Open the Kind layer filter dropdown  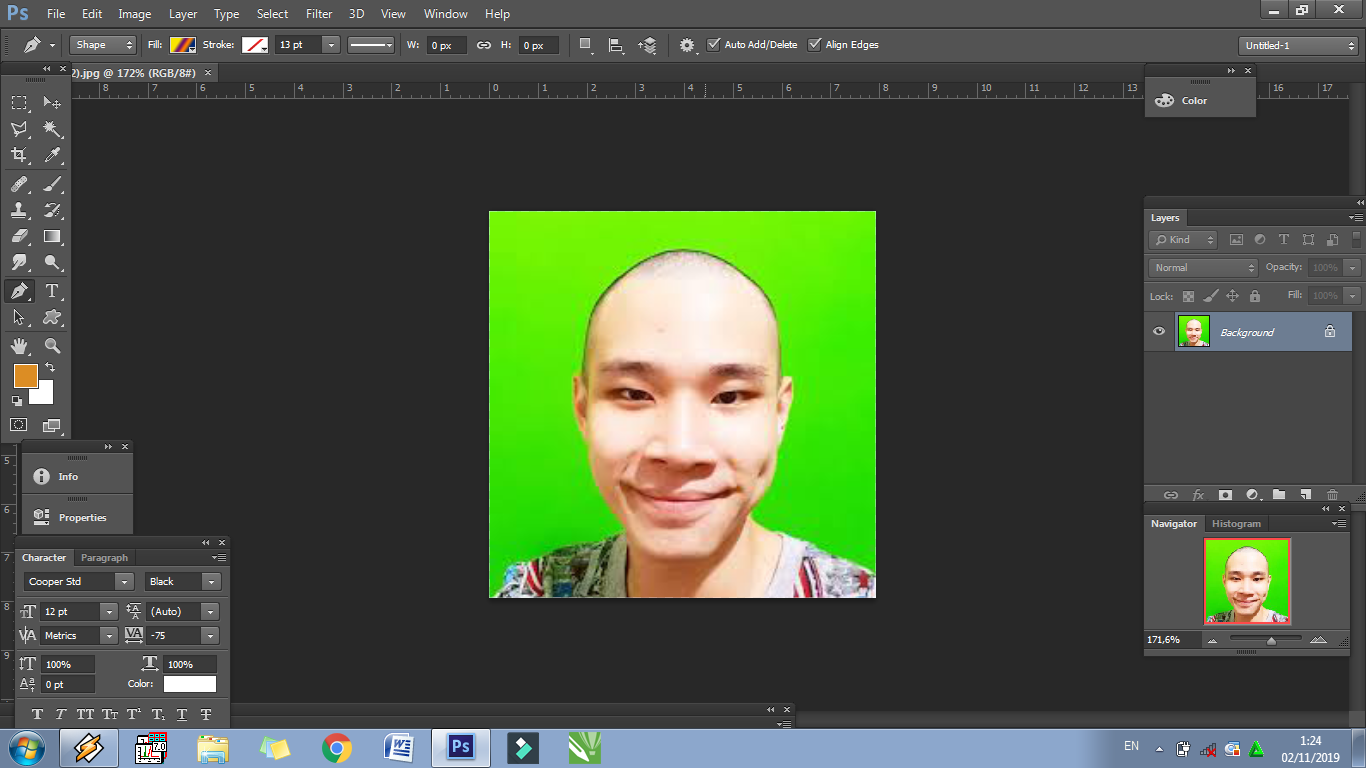(1183, 240)
